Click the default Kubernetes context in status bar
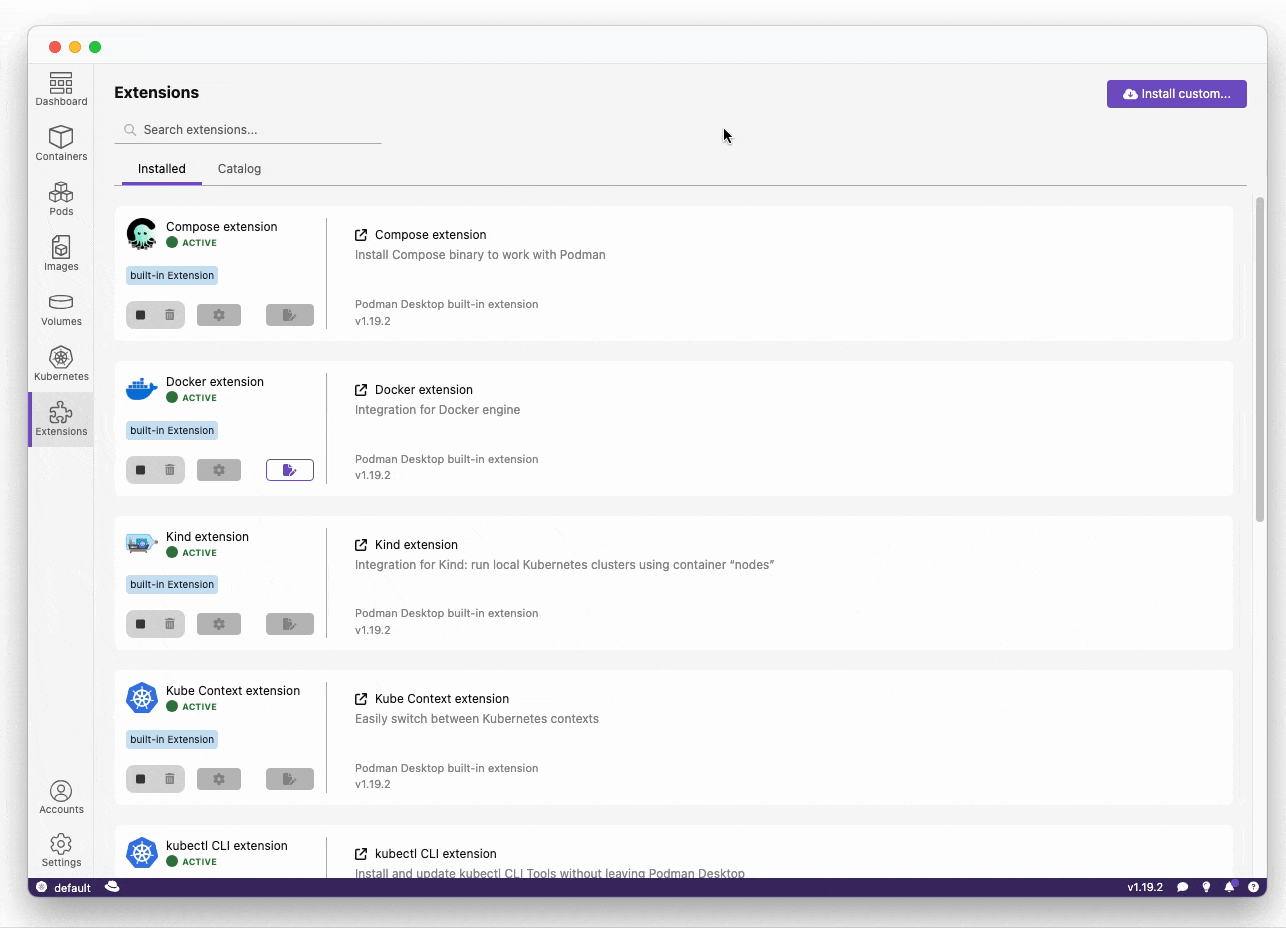 coord(63,888)
